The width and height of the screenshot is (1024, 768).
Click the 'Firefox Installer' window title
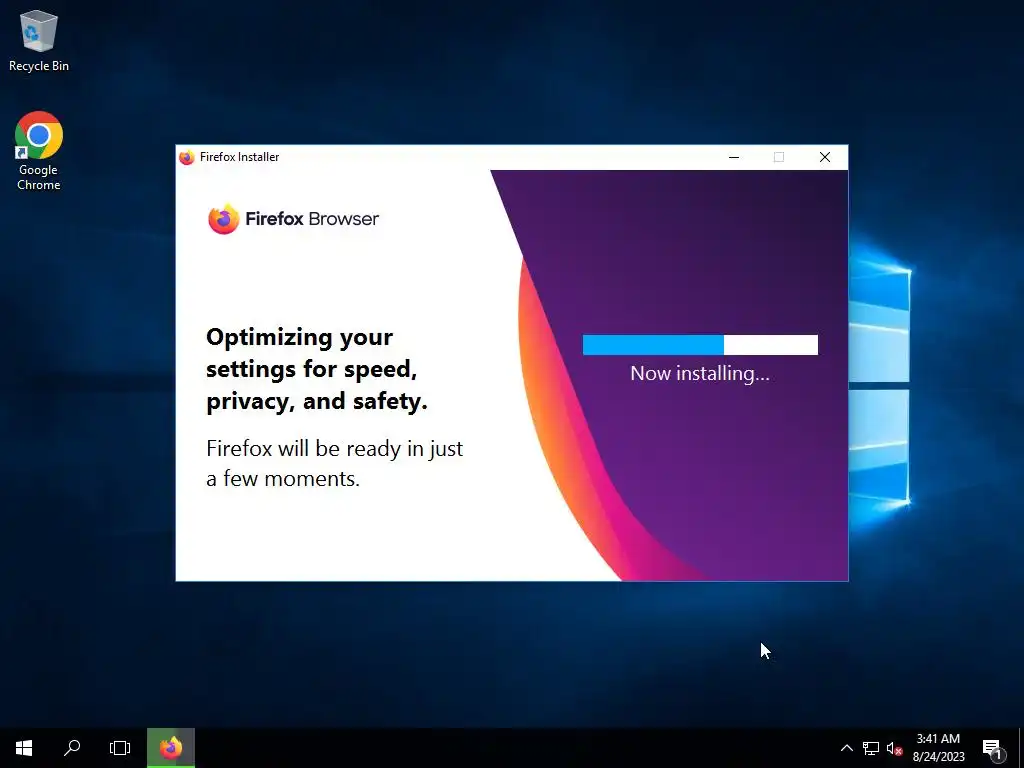coord(240,157)
